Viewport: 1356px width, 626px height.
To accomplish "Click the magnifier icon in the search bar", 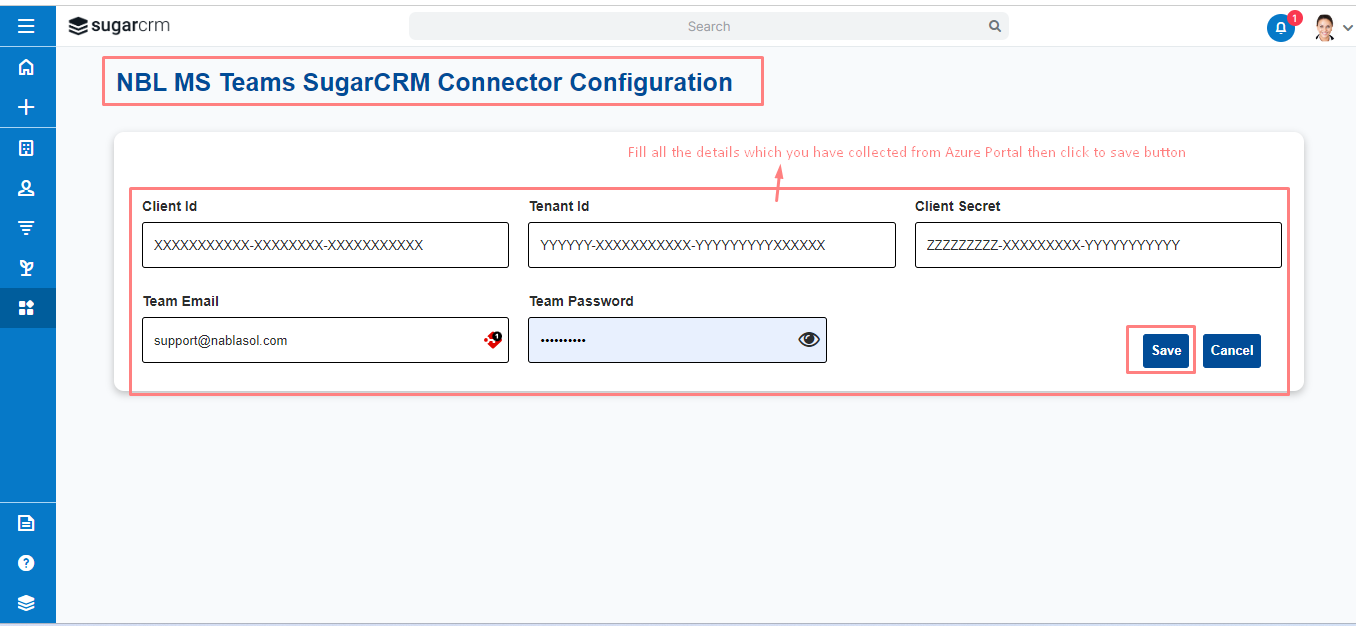I will [x=995, y=27].
